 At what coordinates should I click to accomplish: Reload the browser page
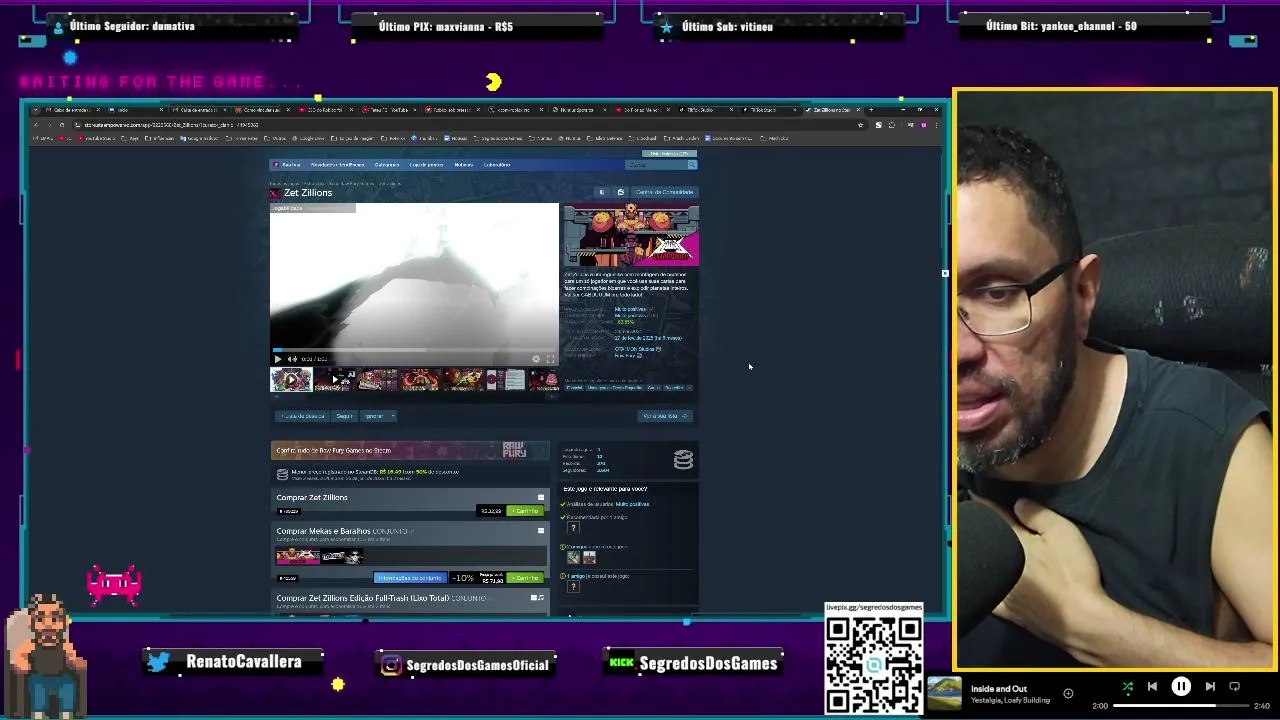(61, 125)
